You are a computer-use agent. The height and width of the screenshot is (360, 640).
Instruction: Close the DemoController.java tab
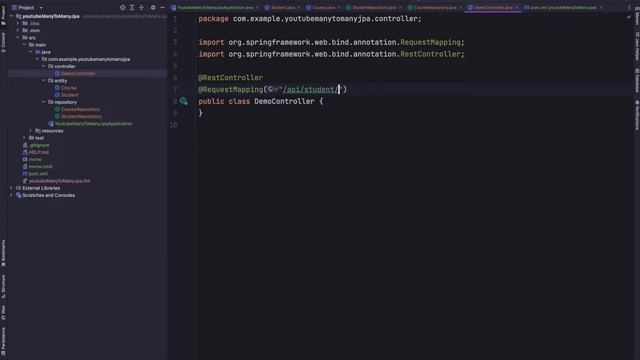tap(517, 7)
